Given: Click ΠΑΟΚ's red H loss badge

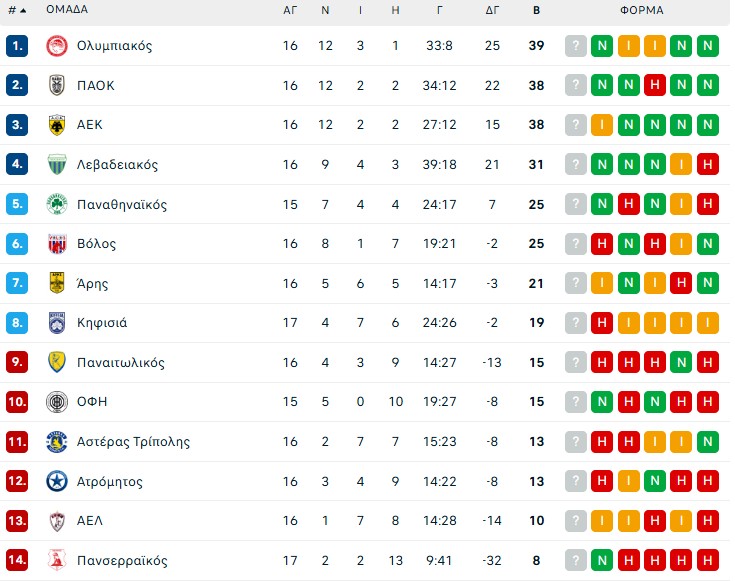Looking at the screenshot, I should coord(655,86).
